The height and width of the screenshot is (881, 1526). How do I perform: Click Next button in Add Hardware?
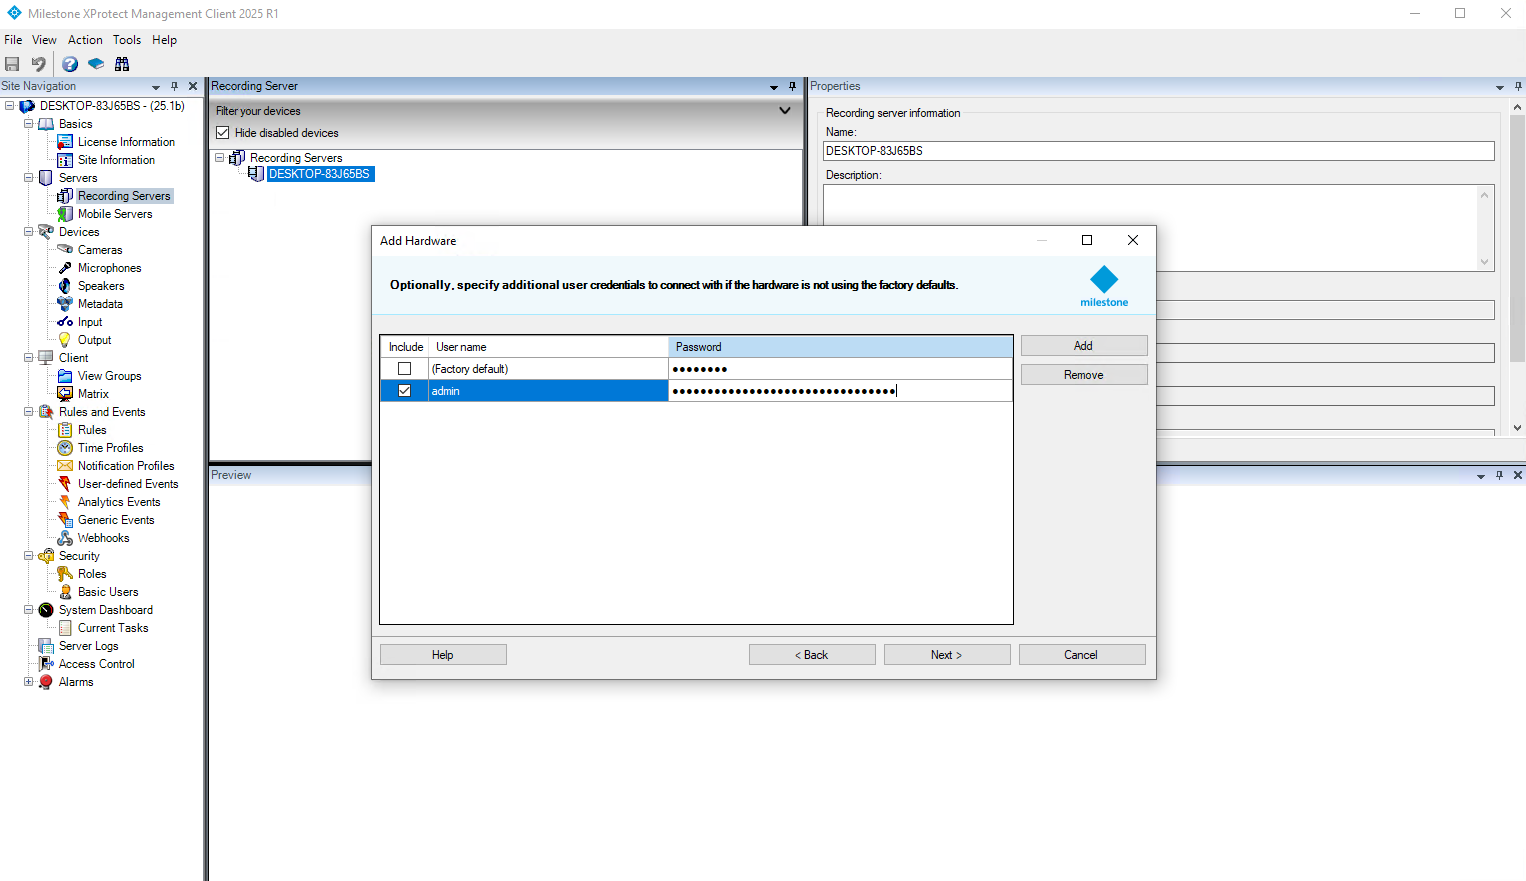coord(946,655)
